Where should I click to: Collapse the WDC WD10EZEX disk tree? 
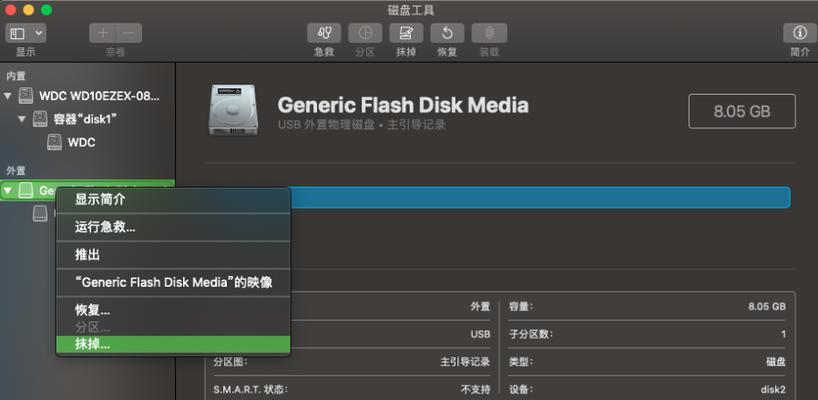click(x=7, y=96)
